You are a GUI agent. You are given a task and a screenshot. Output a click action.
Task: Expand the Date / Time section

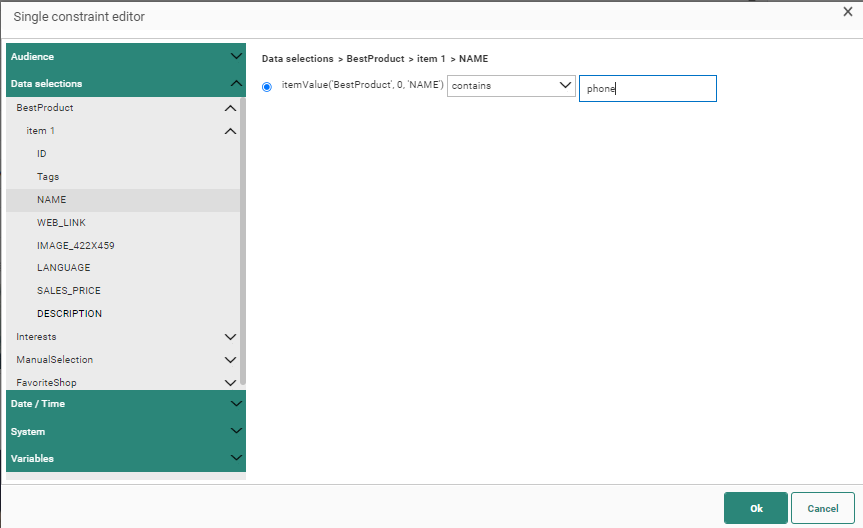tap(236, 404)
